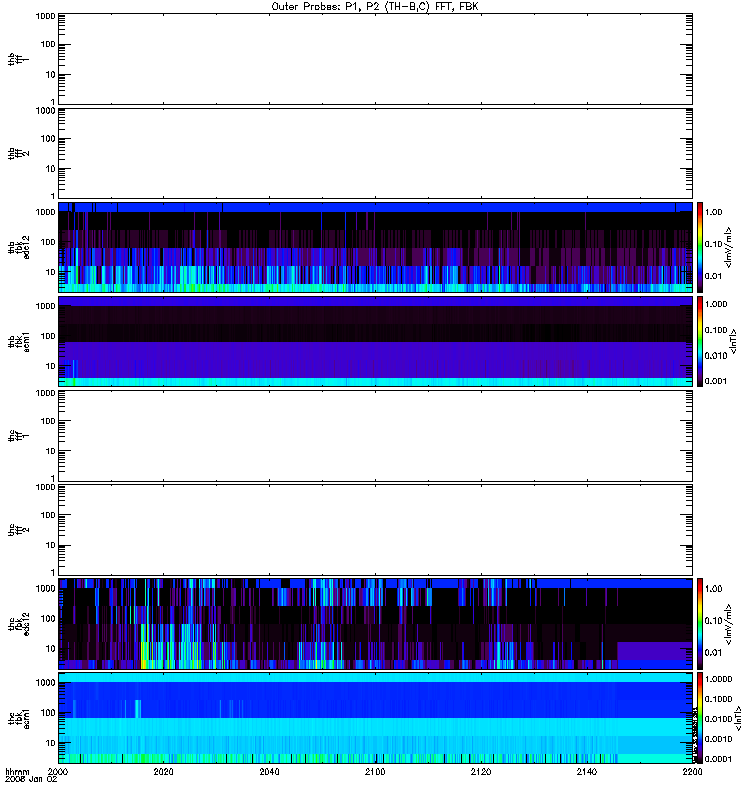This screenshot has width=750, height=800.
Task: Click the empty thb fft 1 plot panel
Action: pos(375,59)
